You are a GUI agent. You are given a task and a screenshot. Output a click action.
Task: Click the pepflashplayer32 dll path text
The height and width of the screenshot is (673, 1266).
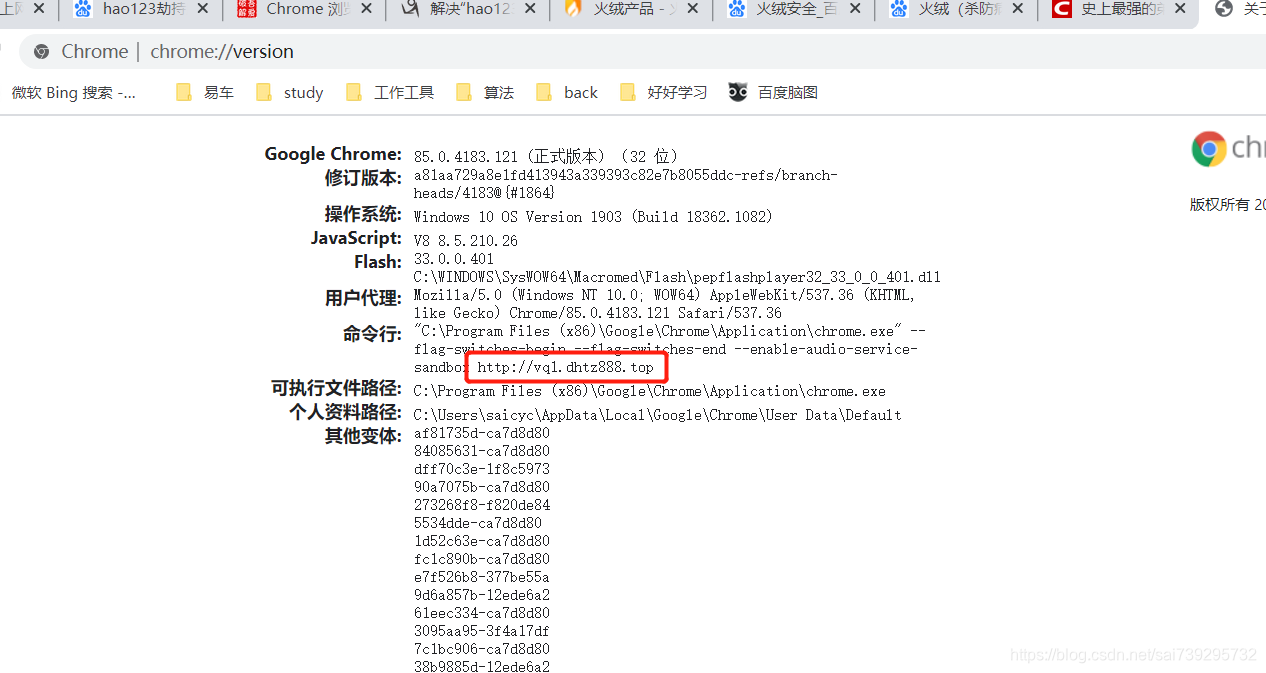pos(677,277)
